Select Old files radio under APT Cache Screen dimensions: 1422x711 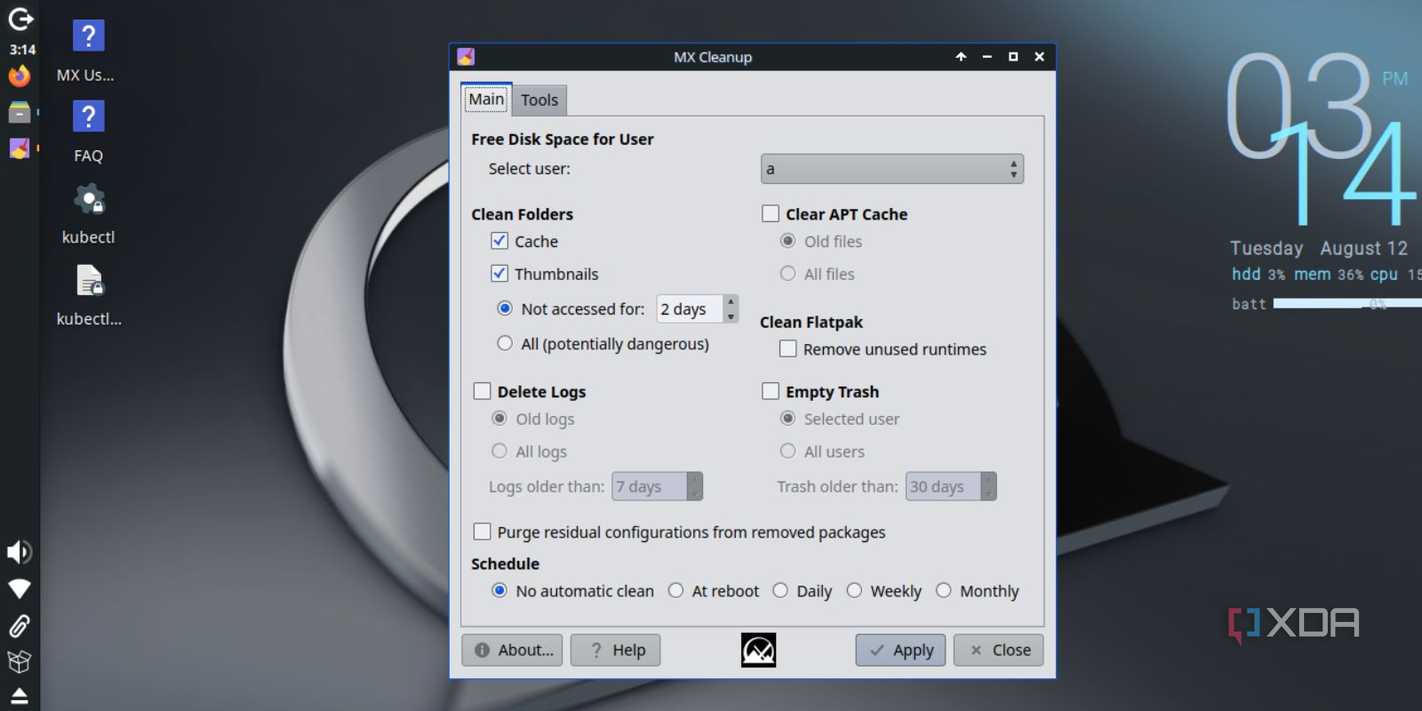[788, 241]
